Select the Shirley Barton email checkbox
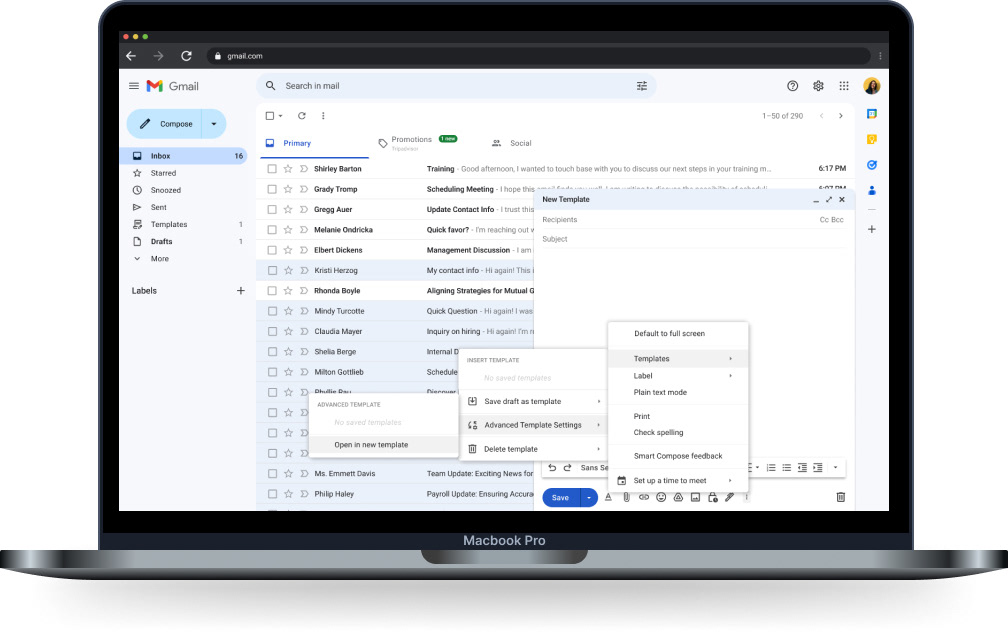 272,168
